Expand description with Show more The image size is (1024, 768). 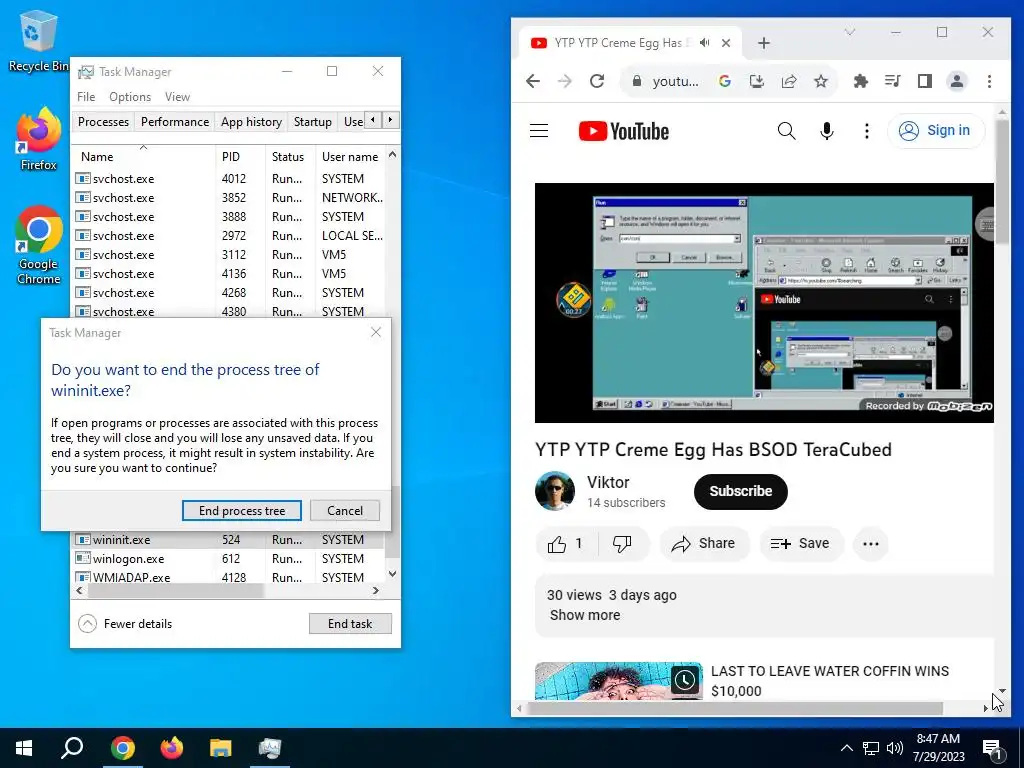pyautogui.click(x=585, y=615)
